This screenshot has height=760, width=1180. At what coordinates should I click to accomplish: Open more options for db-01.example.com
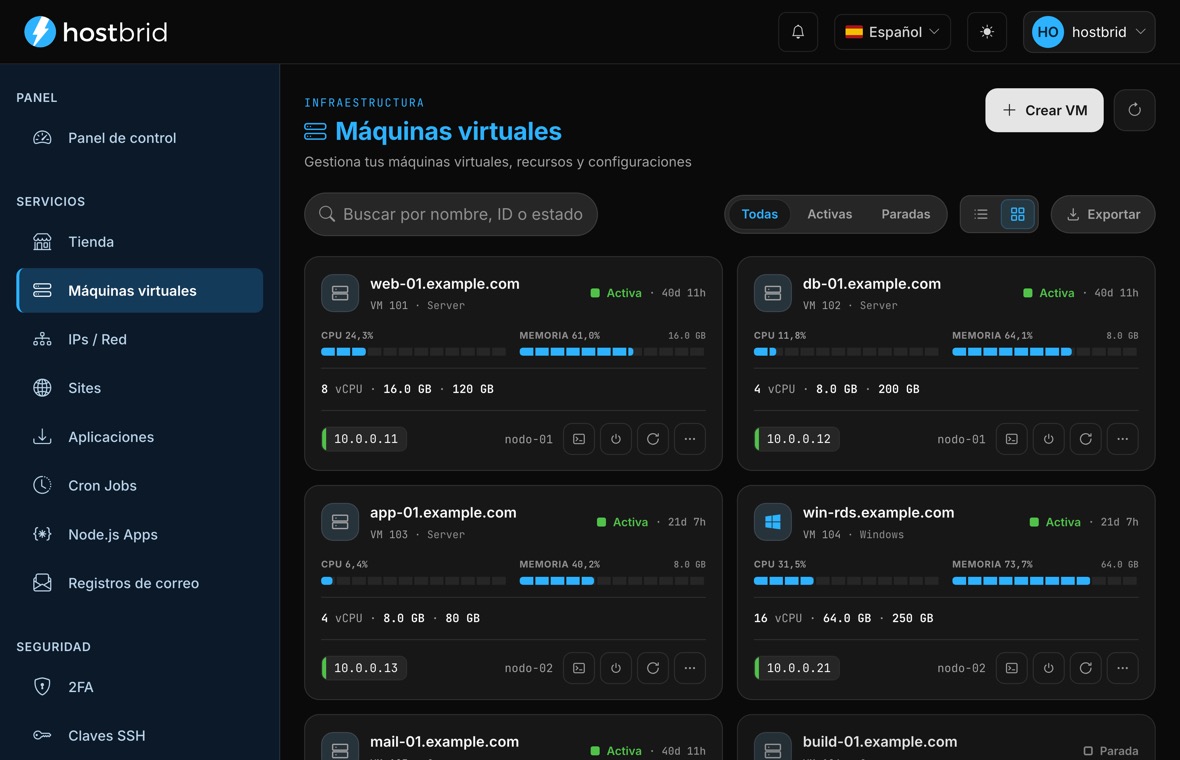coord(1122,439)
